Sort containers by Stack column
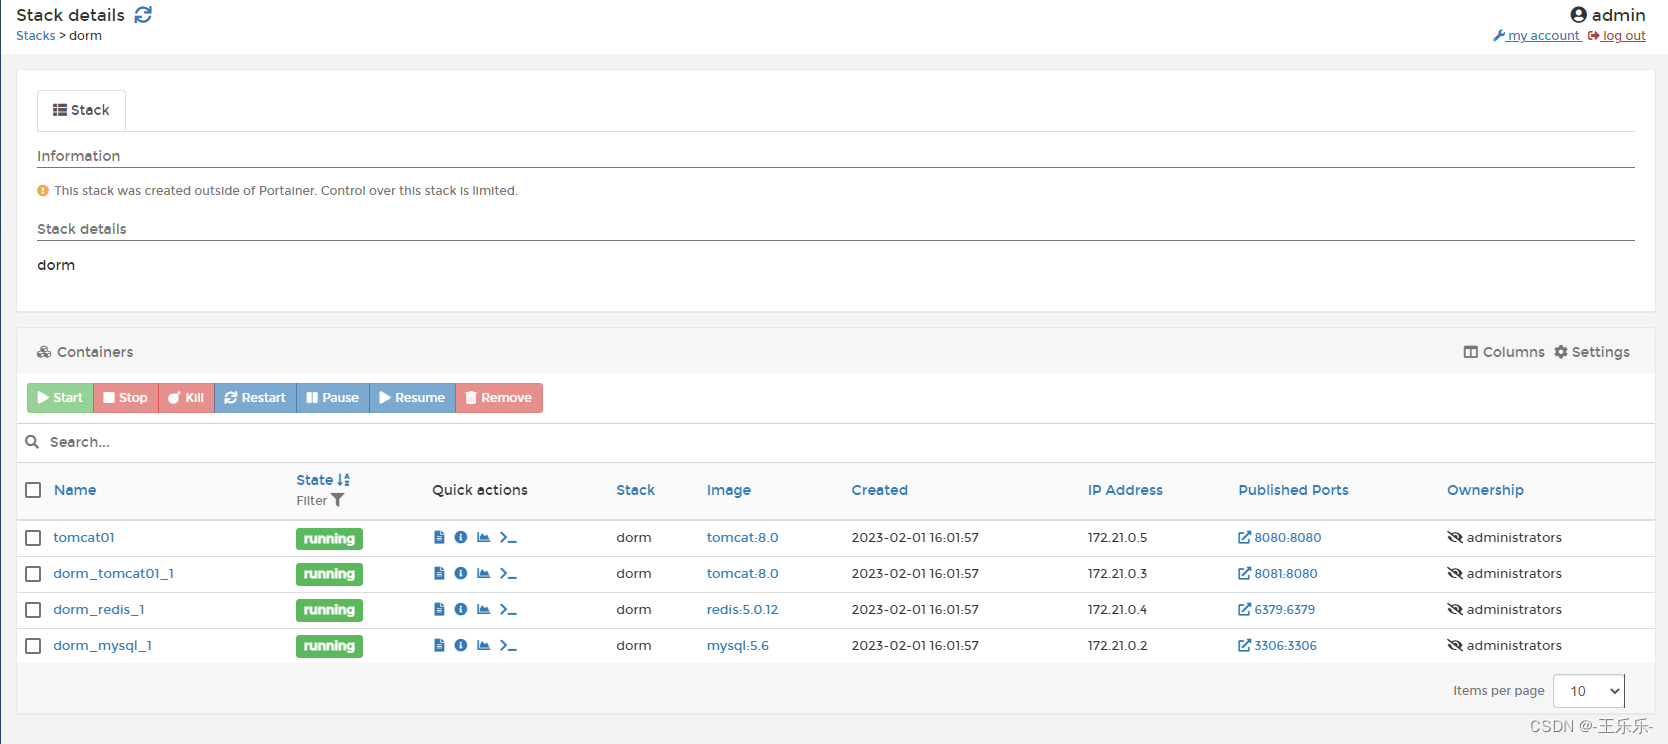This screenshot has height=744, width=1668. tap(635, 490)
